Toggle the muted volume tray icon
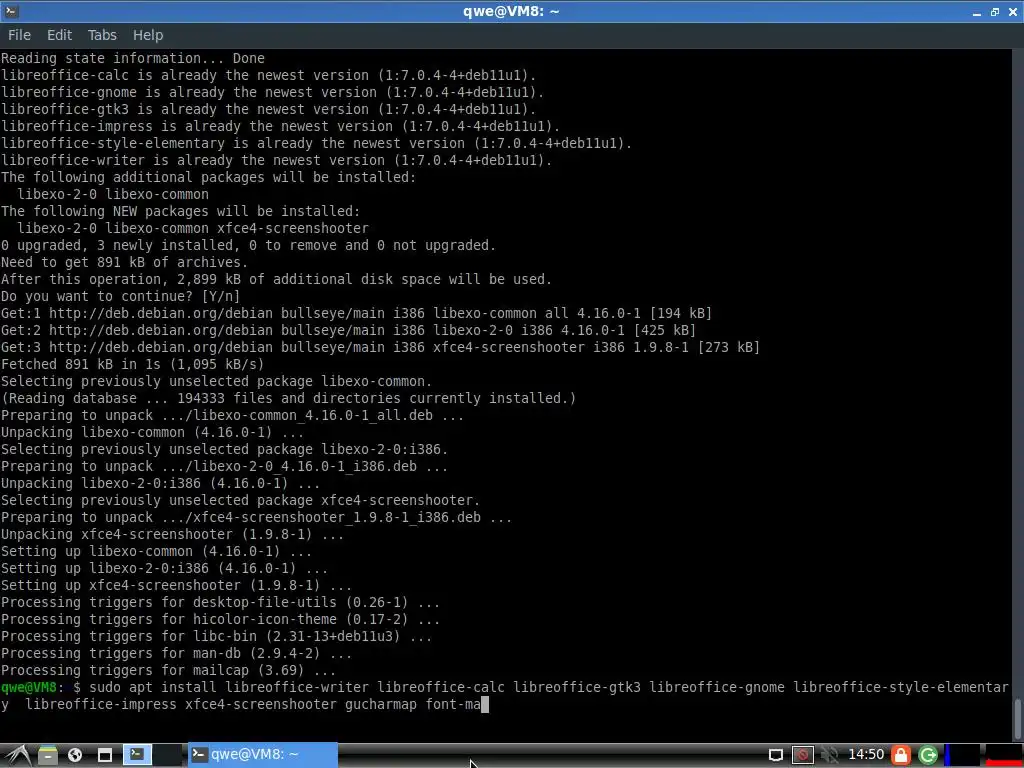 [829, 755]
